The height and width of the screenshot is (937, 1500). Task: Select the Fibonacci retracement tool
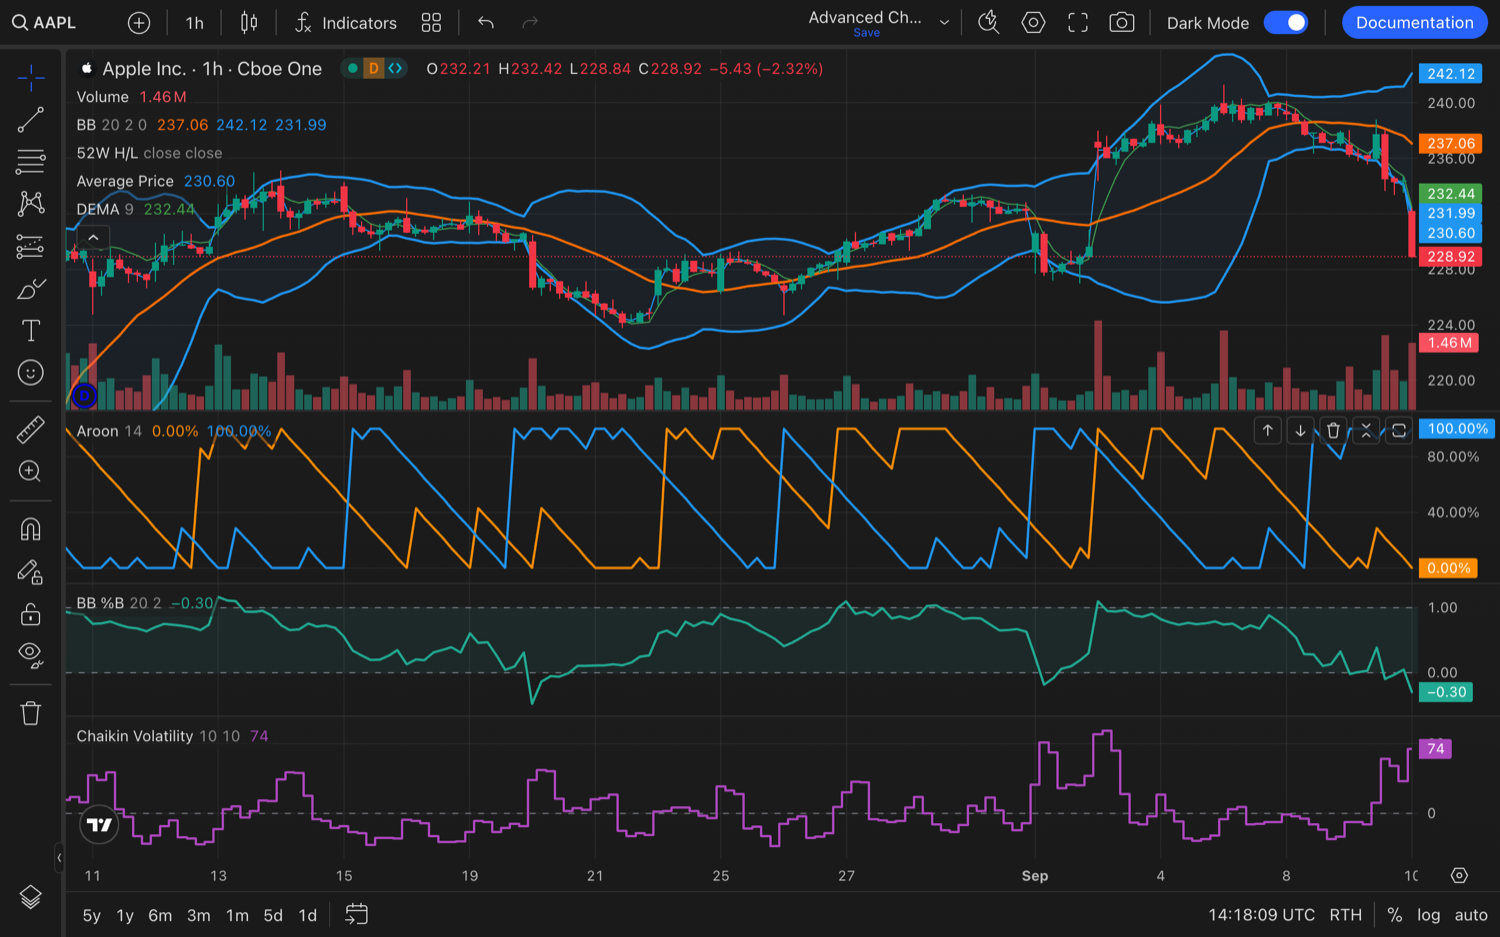[31, 162]
